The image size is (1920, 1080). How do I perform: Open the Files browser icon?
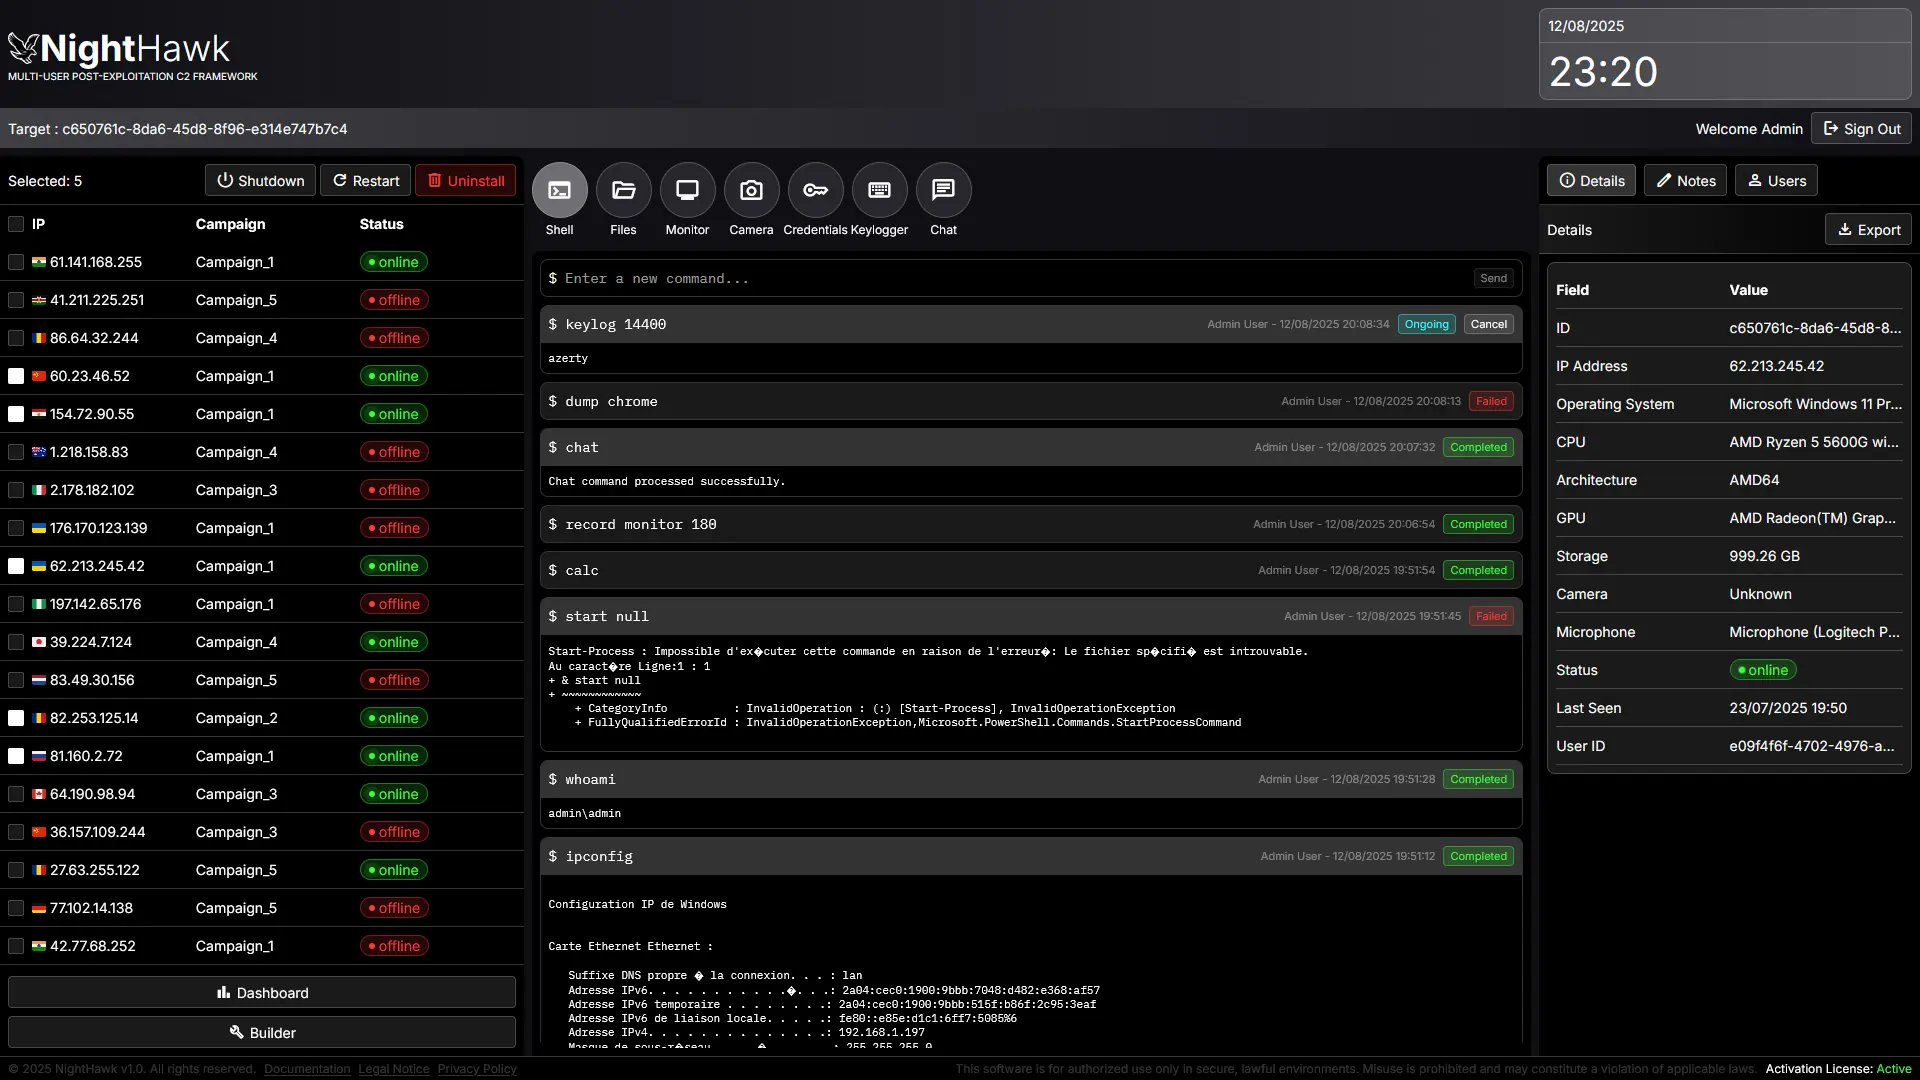623,190
